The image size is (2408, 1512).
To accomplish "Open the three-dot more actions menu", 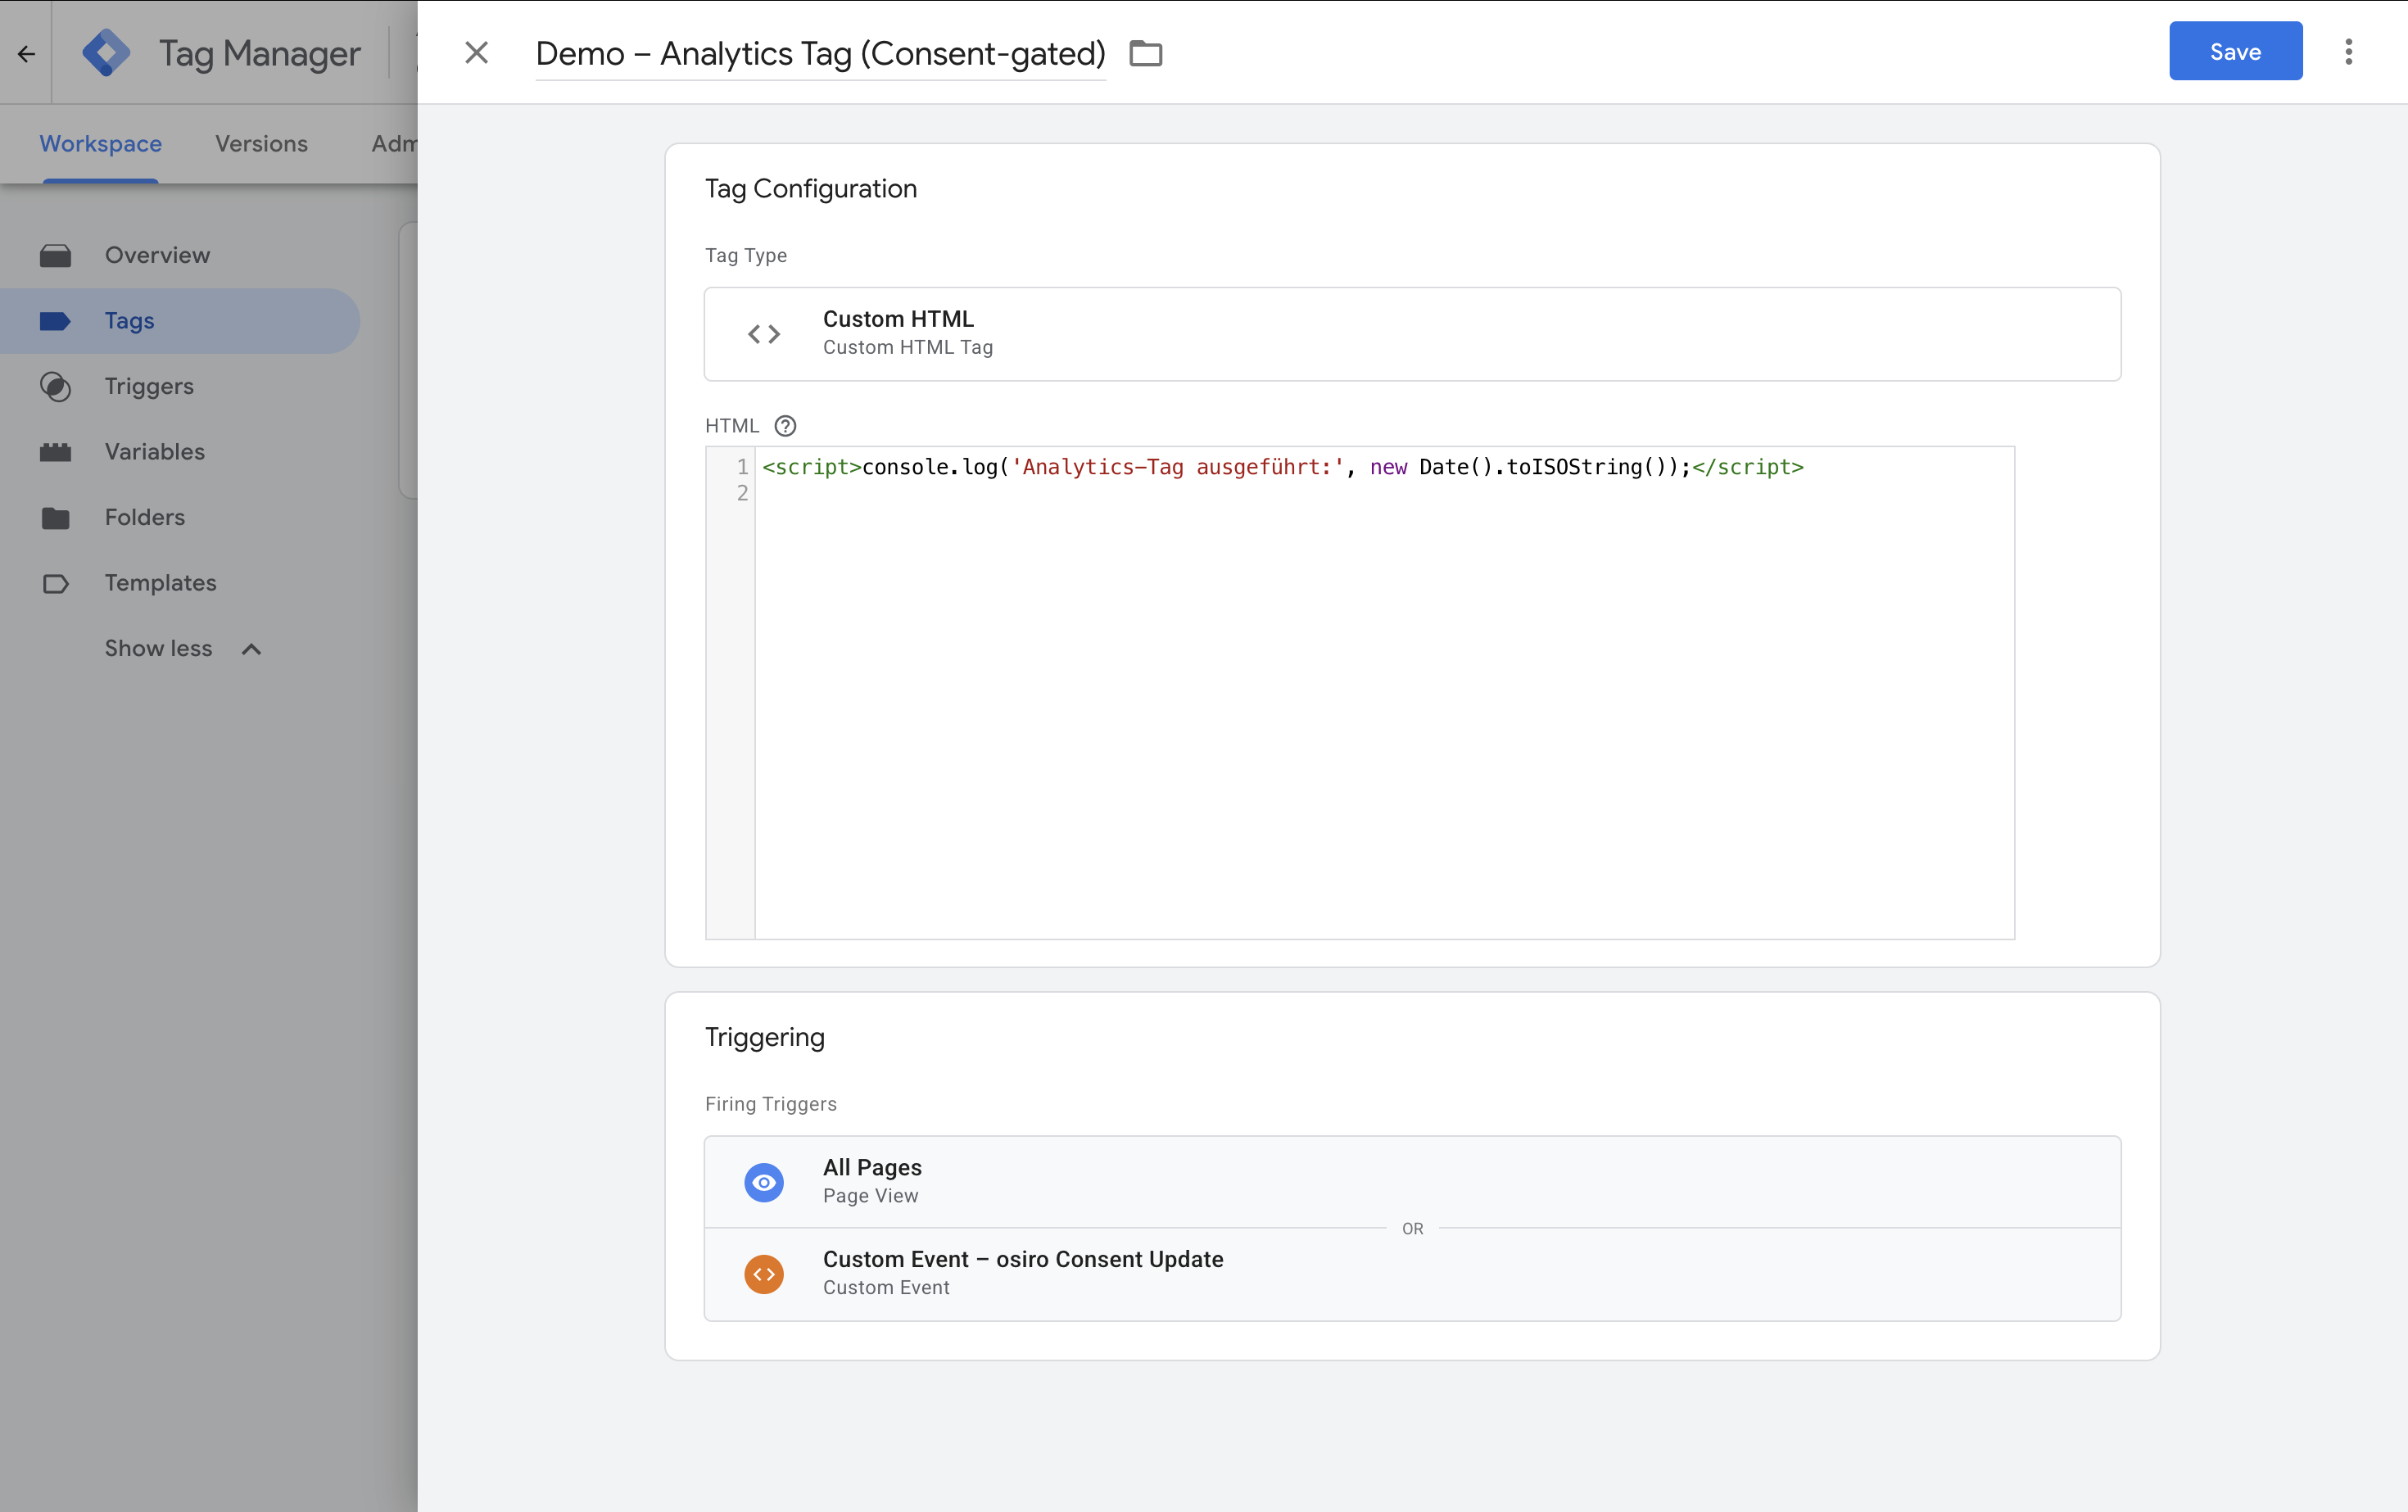I will coord(2348,52).
